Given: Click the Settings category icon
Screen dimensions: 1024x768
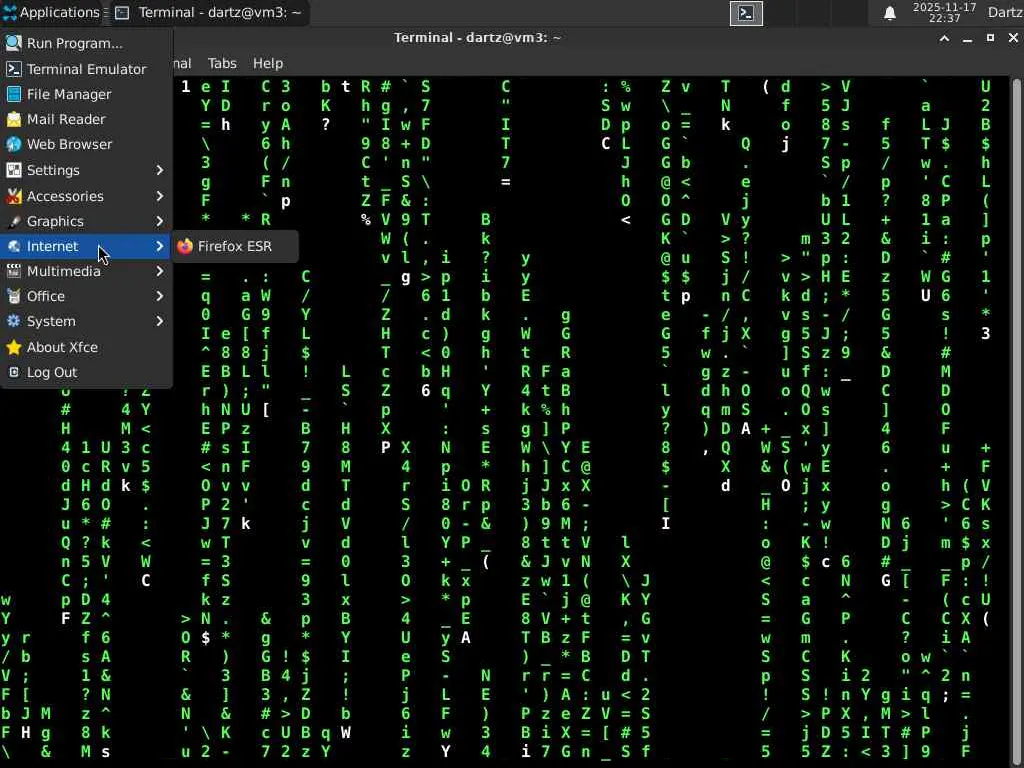Looking at the screenshot, I should click(x=13, y=170).
